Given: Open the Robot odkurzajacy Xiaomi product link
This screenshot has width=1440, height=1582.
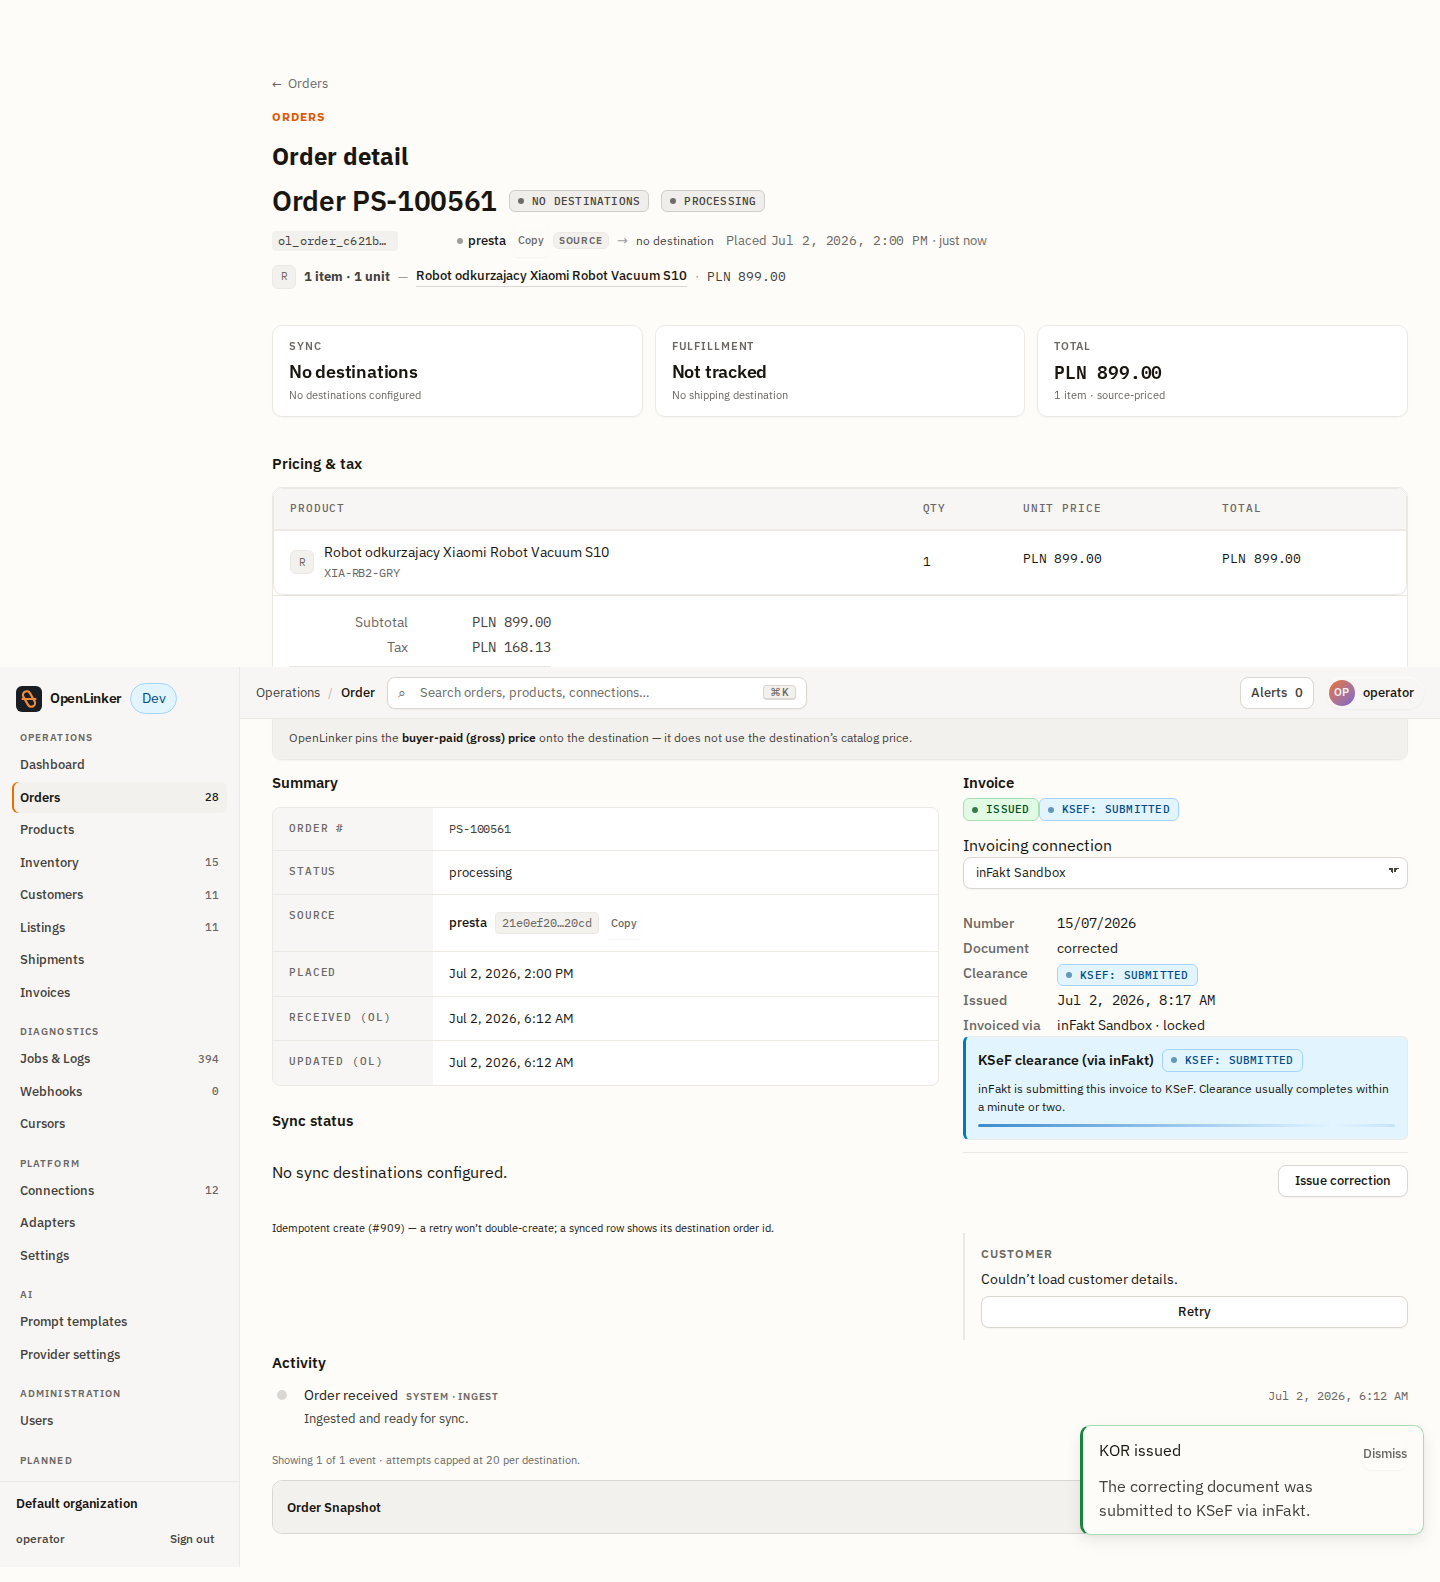Looking at the screenshot, I should [551, 276].
